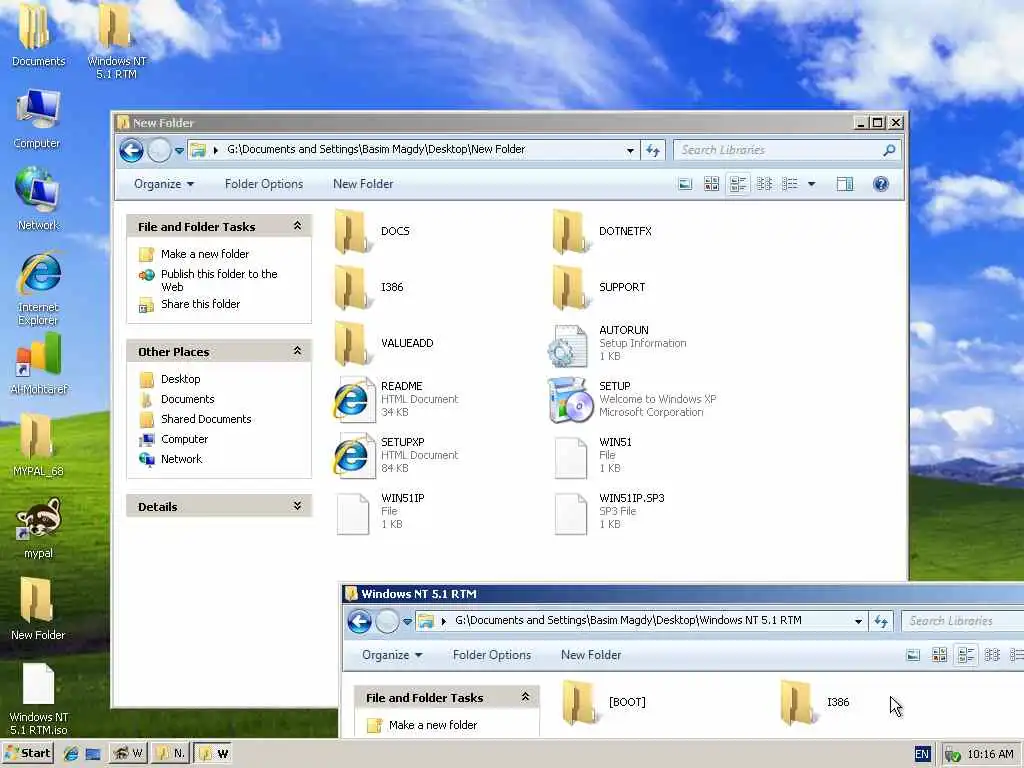Select the WIN51IP file
Viewport: 1024px width, 768px height.
click(x=380, y=511)
